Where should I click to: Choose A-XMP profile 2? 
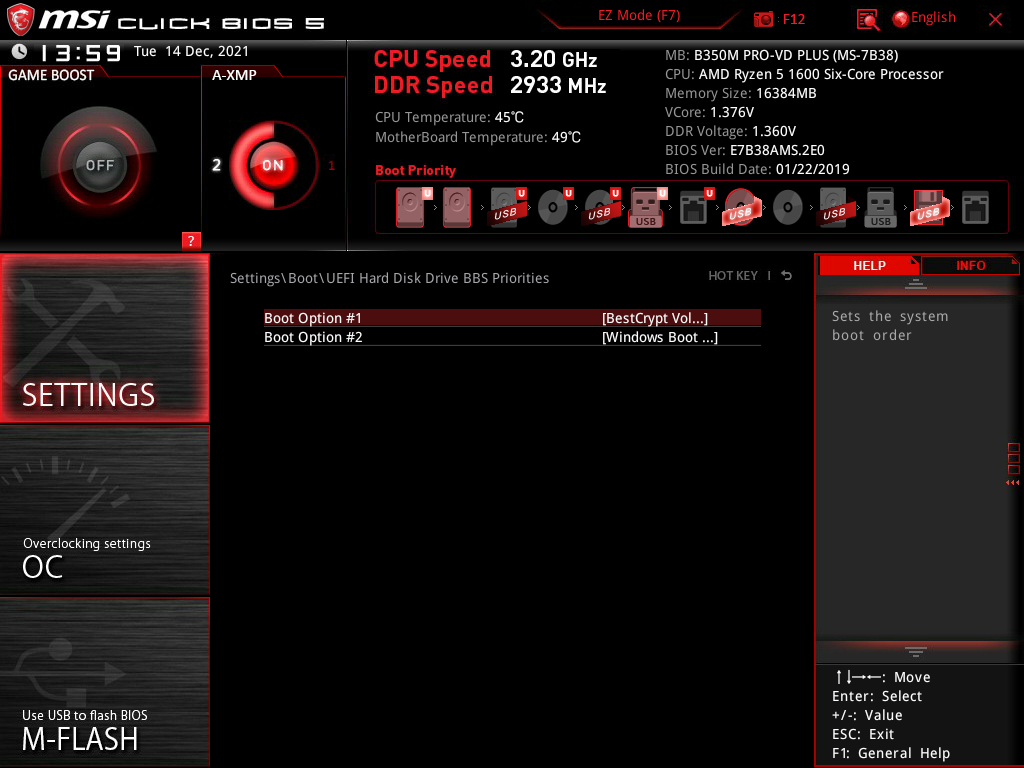[x=216, y=165]
